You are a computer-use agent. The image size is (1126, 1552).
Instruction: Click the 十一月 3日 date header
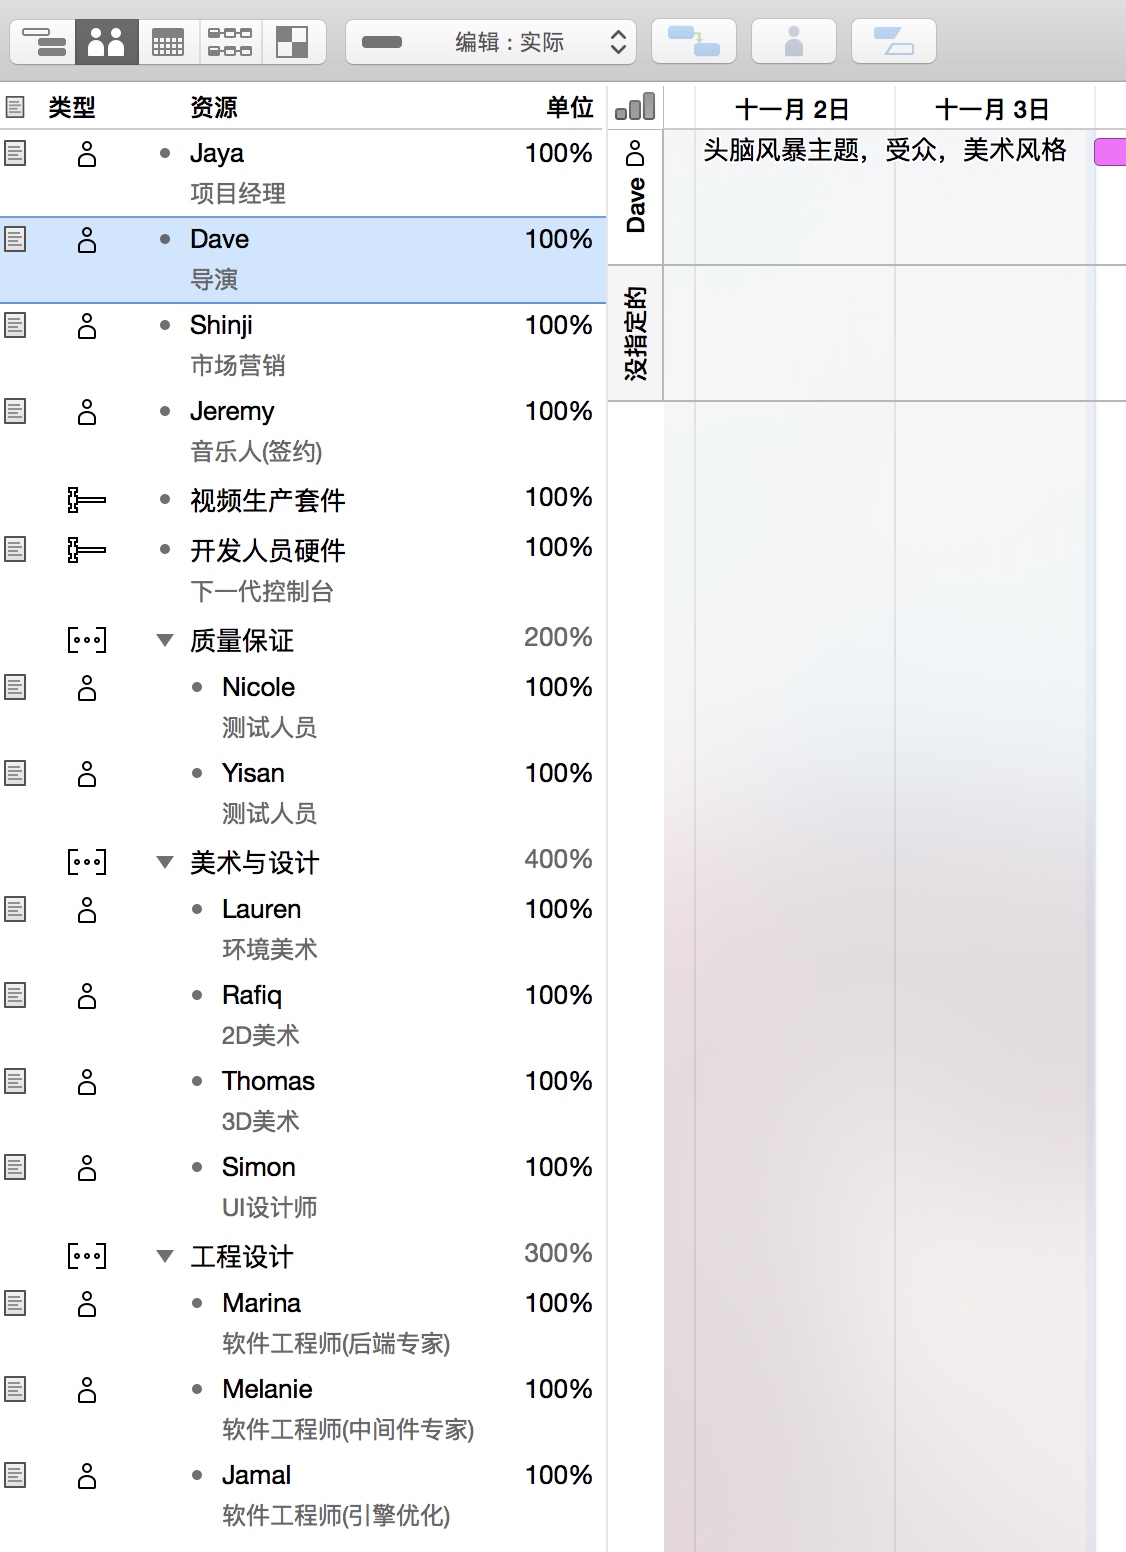pos(992,109)
